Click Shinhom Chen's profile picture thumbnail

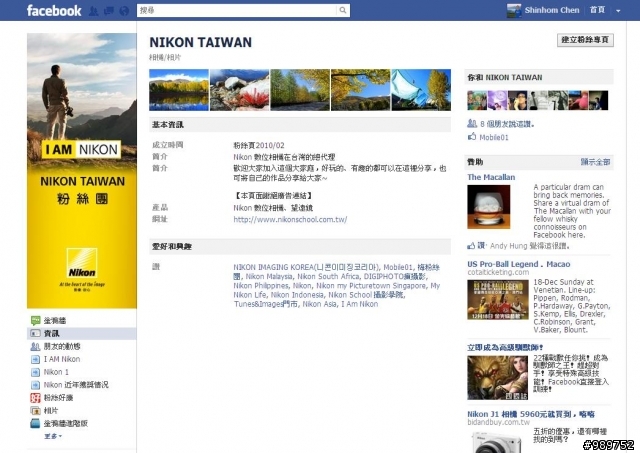(x=514, y=11)
